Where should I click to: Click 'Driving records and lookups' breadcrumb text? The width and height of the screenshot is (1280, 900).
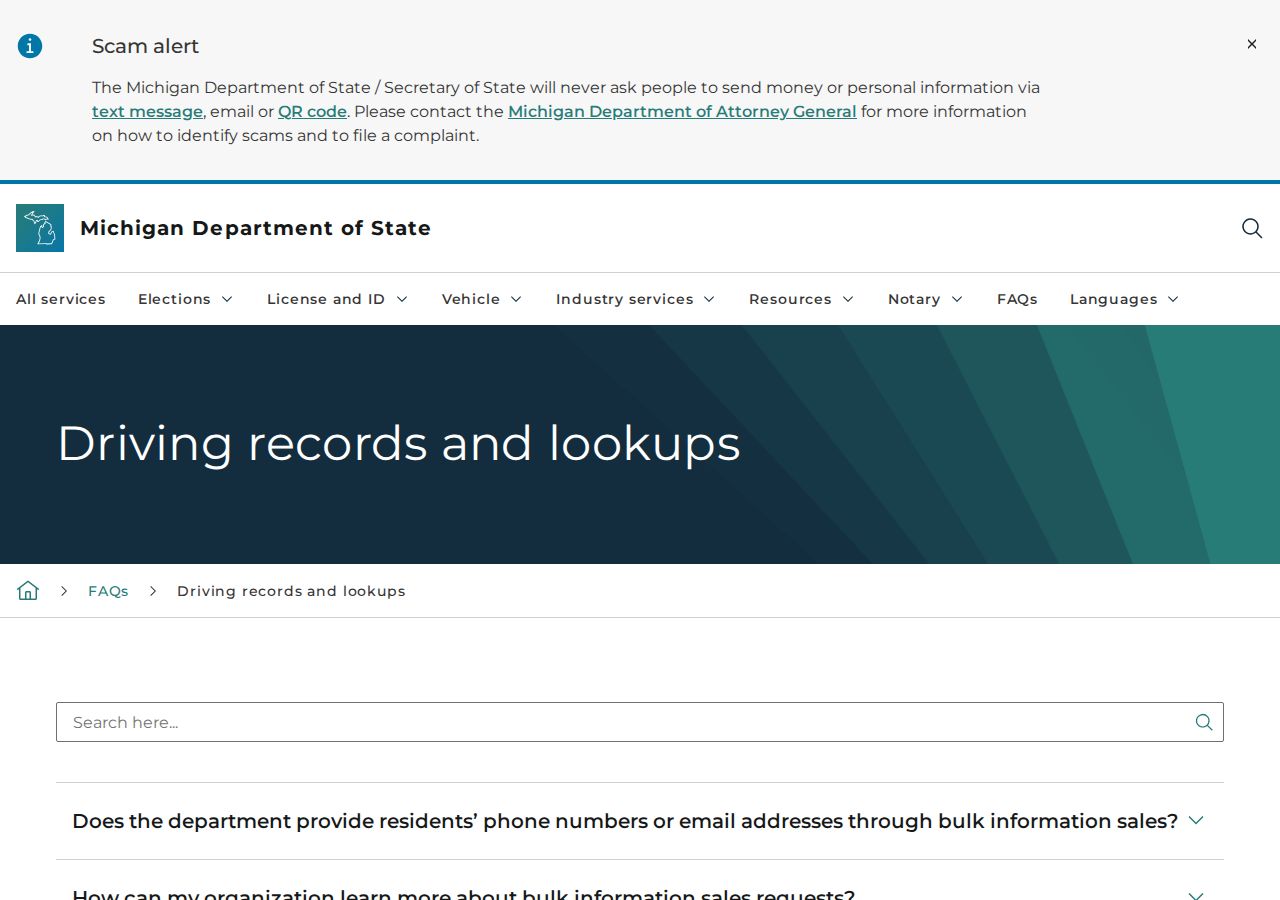[x=291, y=591]
